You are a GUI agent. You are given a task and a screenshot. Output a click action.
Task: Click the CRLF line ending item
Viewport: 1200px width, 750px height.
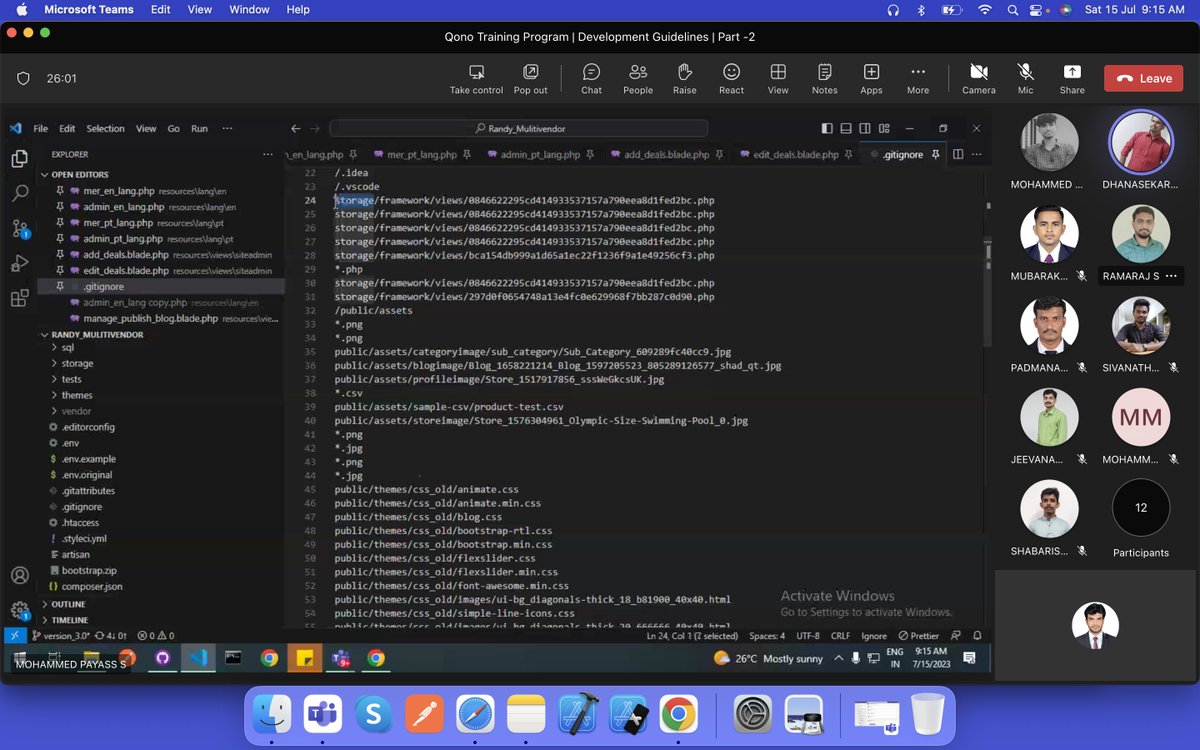point(840,636)
